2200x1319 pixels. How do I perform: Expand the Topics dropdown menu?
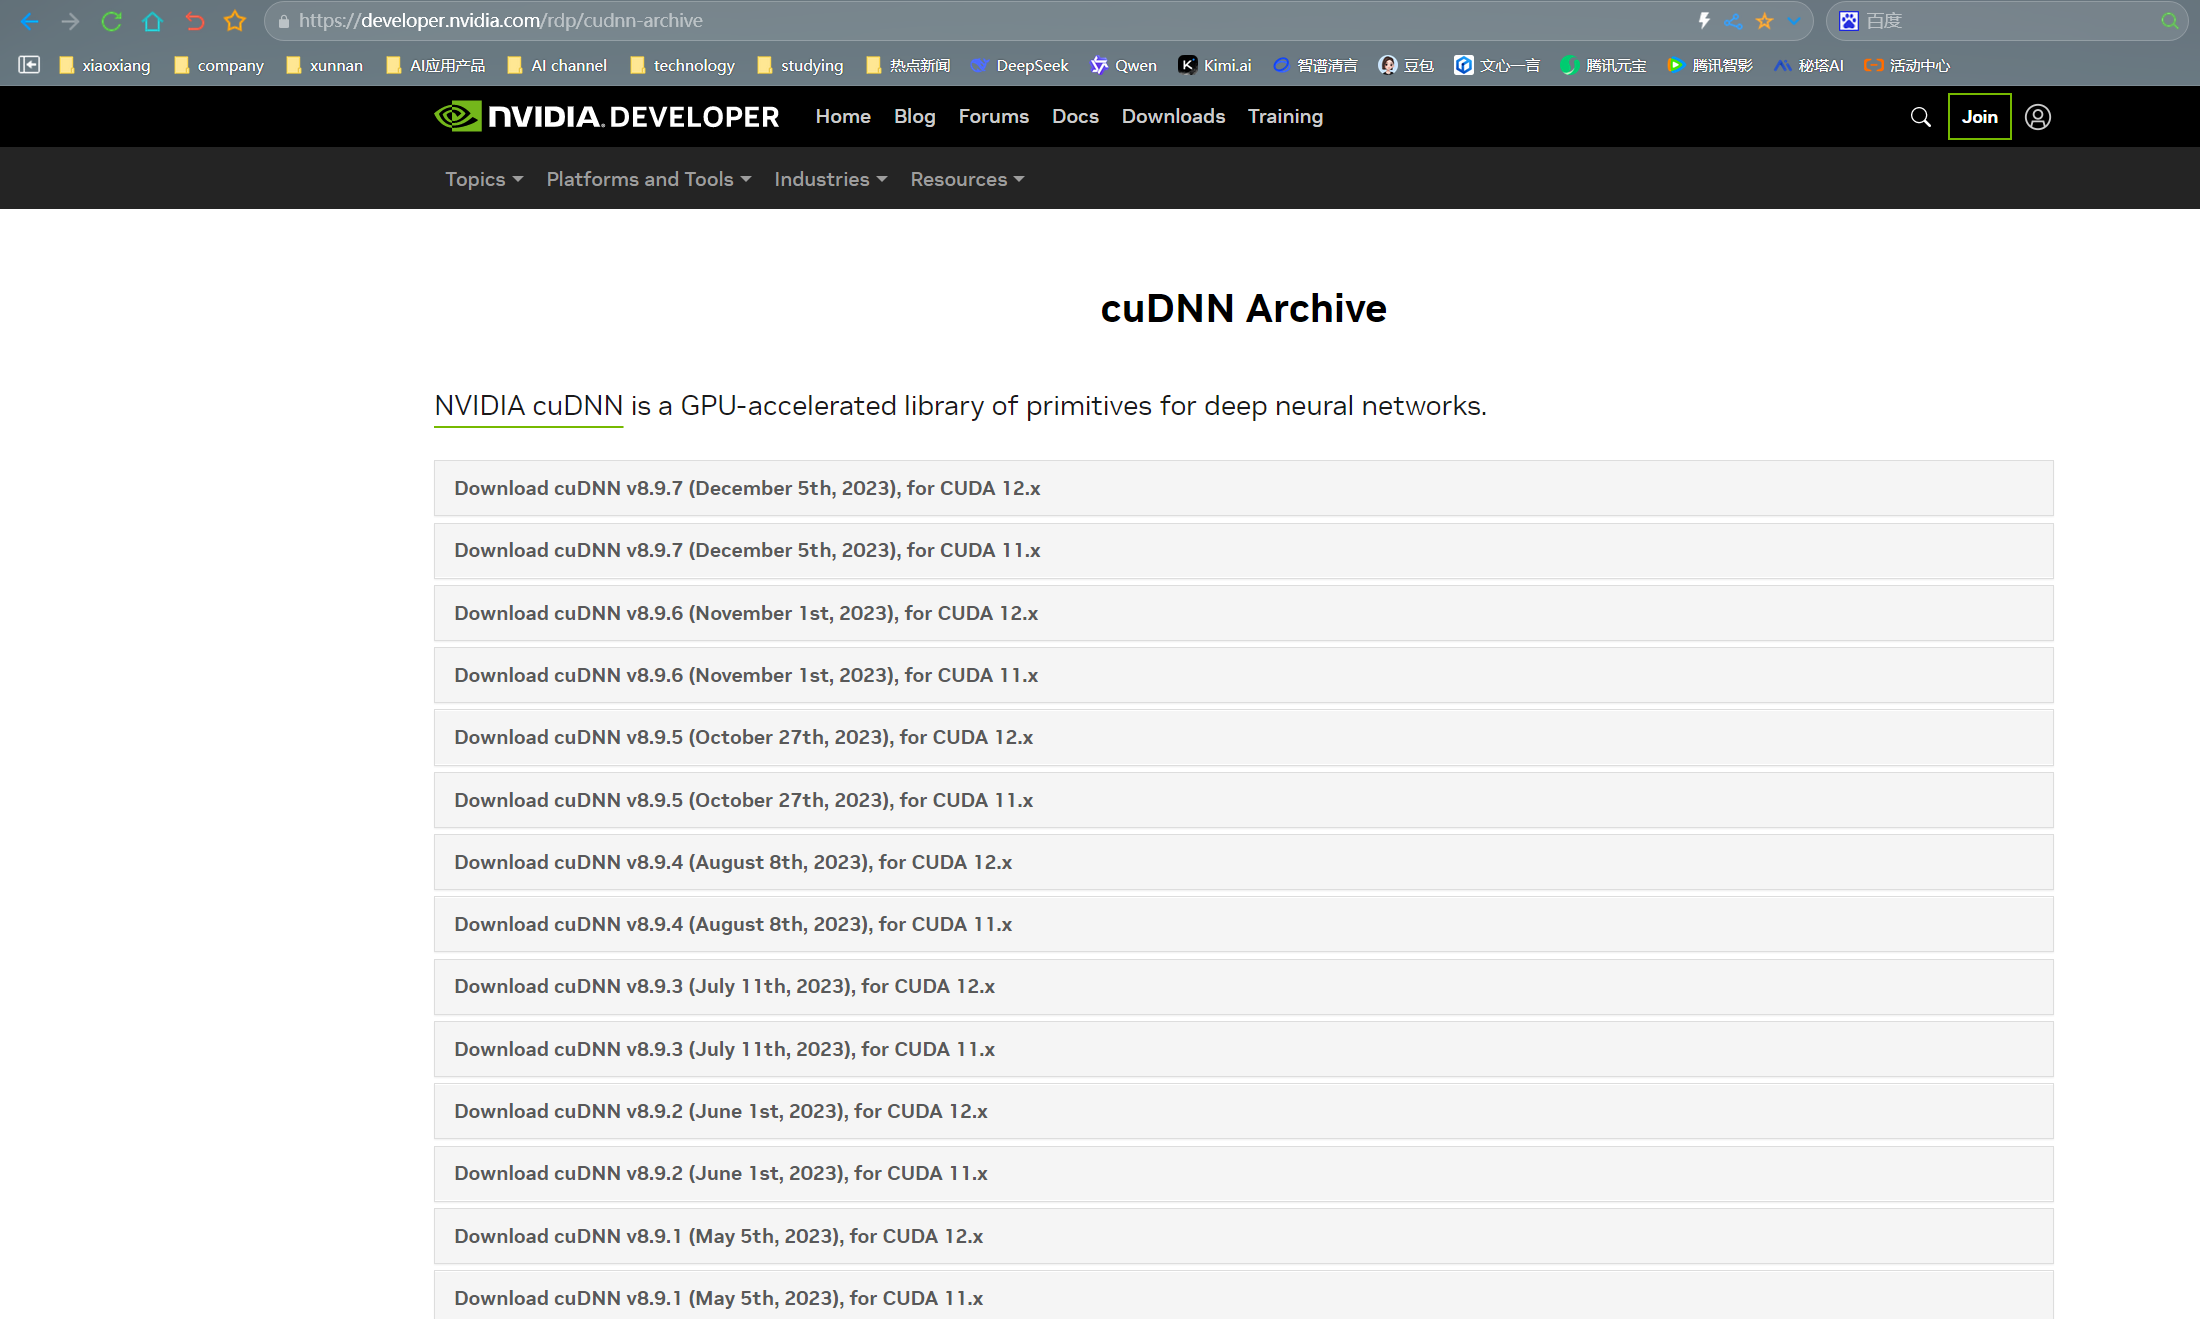(484, 179)
